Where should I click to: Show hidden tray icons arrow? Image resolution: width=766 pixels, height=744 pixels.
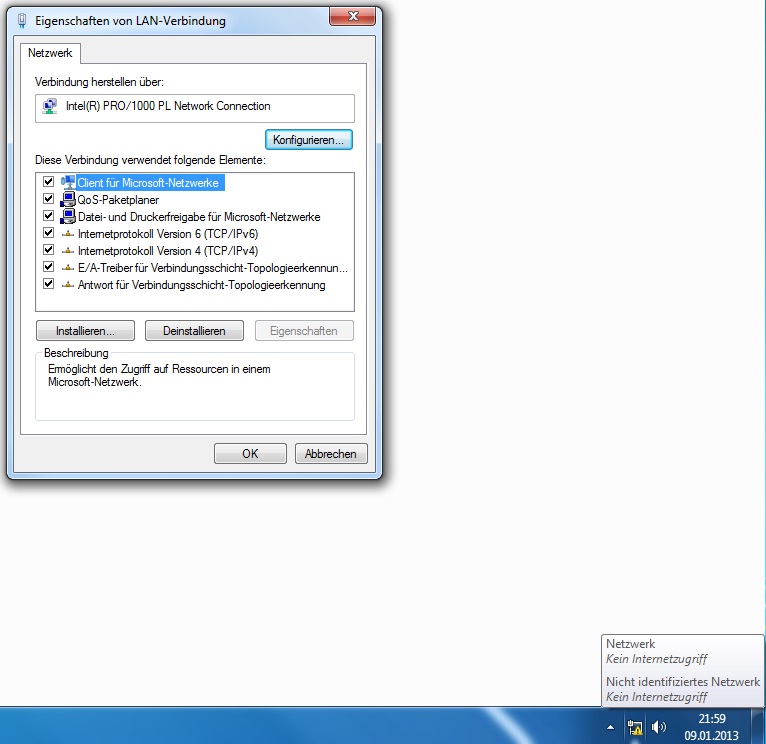610,727
